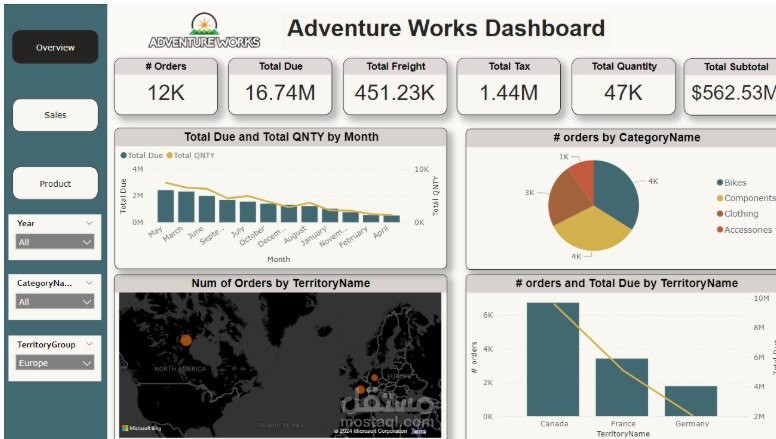The height and width of the screenshot is (439, 776).
Task: Click the France bar in territory chart
Action: [x=622, y=387]
